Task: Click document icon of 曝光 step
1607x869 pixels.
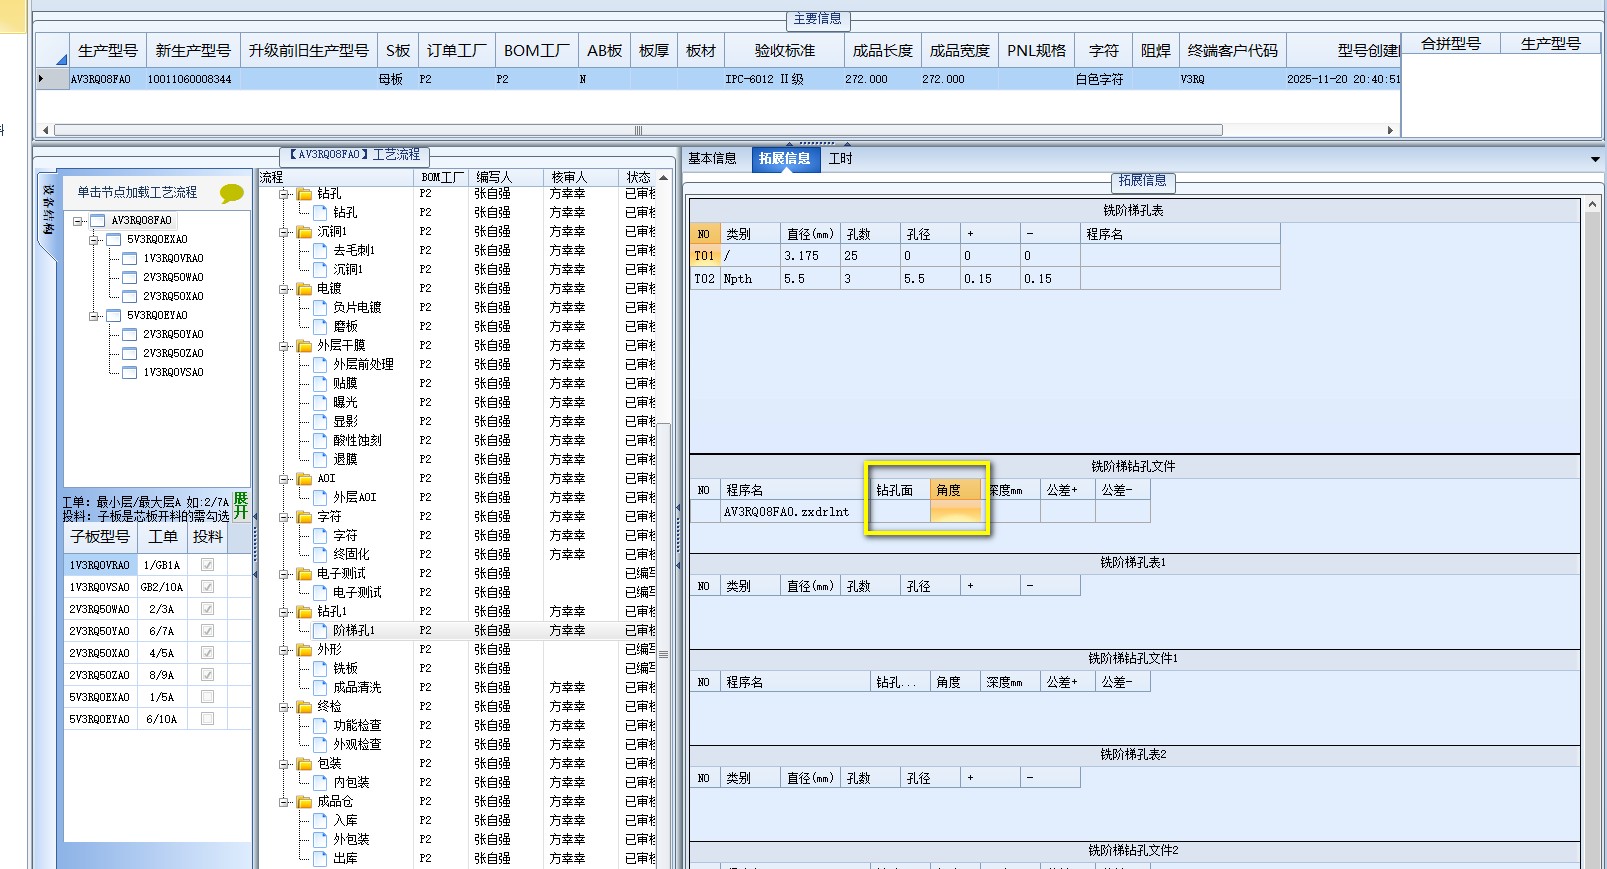Action: (x=320, y=403)
